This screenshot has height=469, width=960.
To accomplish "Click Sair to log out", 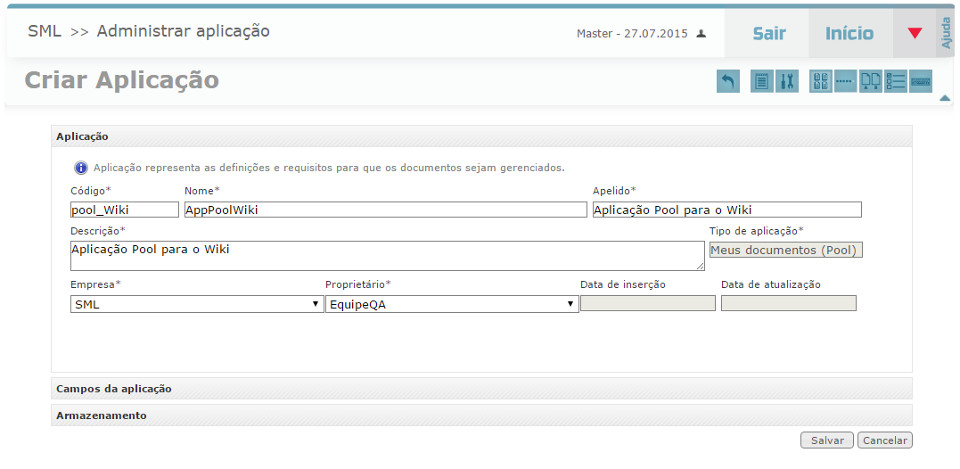I will coord(769,33).
